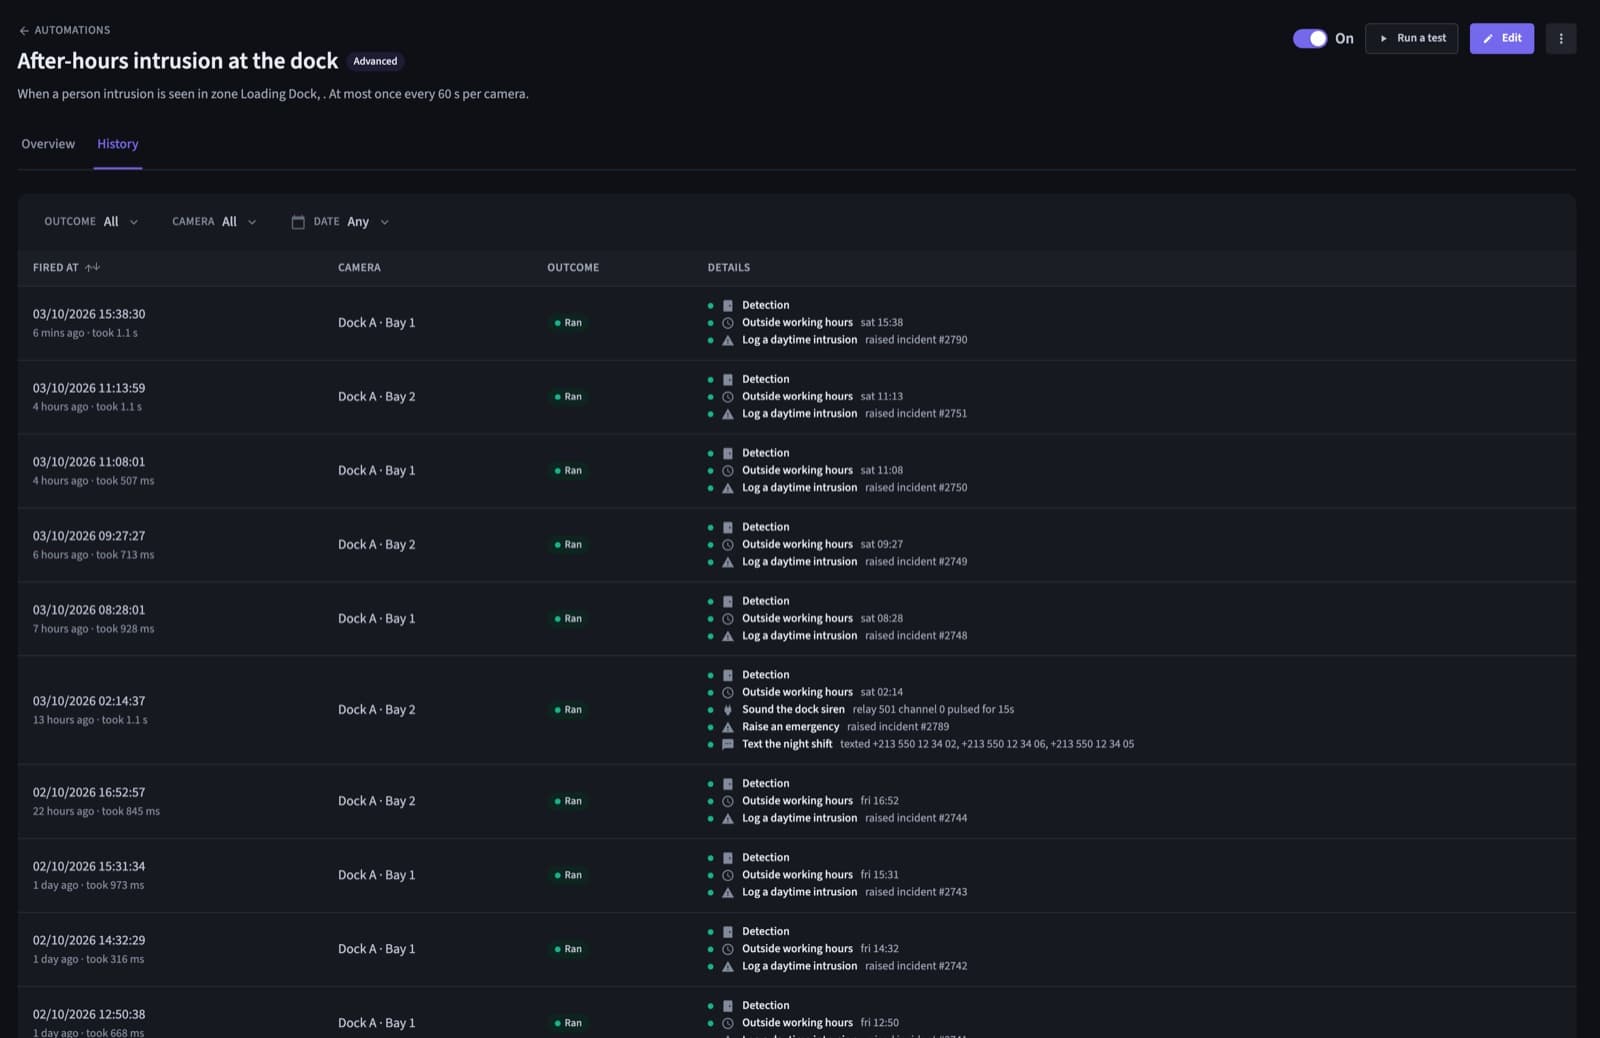Screen dimensions: 1600x1038
Task: Click 'raised incident #2749' text
Action: pos(916,562)
